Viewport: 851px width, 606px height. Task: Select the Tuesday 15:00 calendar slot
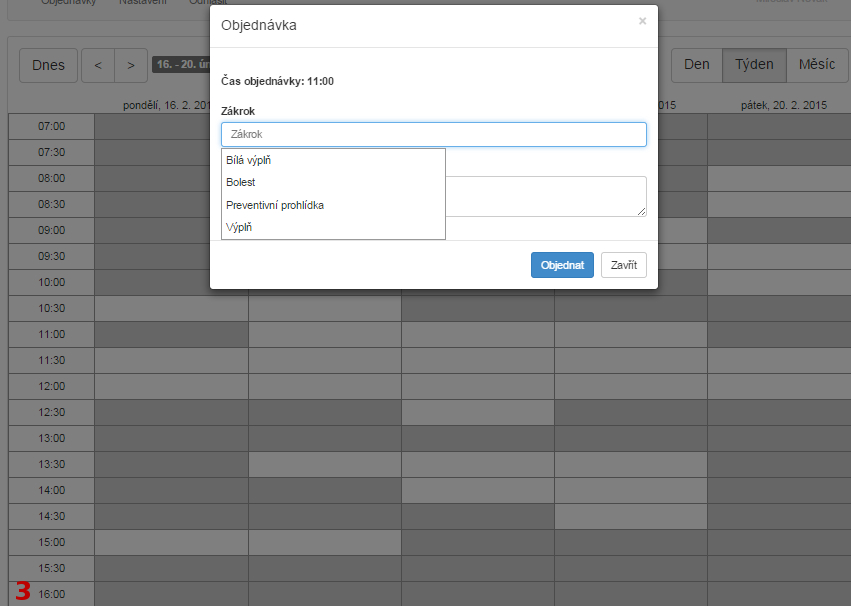[x=325, y=542]
